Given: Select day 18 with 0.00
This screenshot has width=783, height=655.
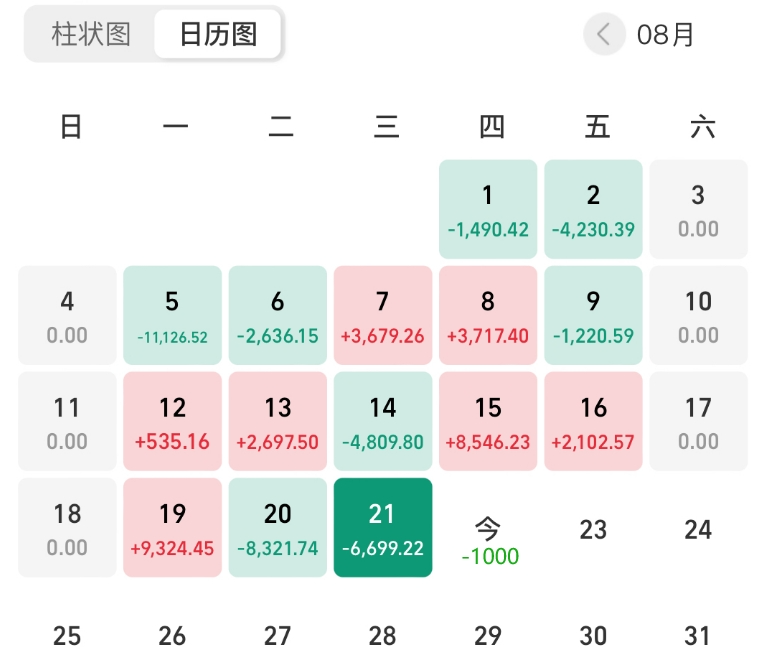Looking at the screenshot, I should point(67,528).
